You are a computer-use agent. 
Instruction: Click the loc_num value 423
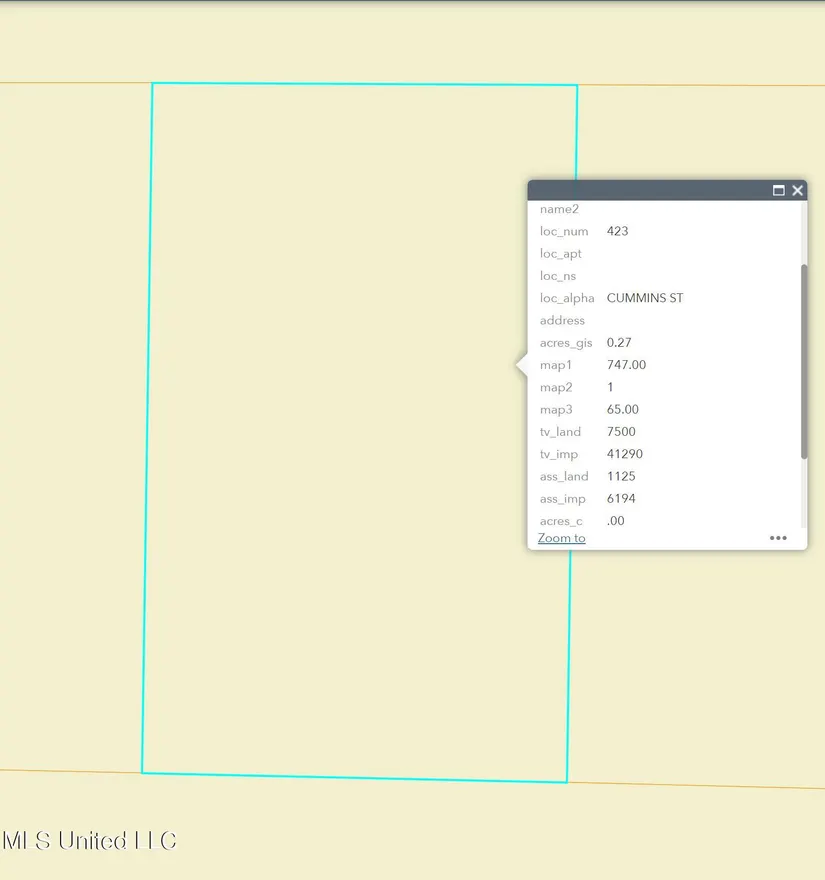pyautogui.click(x=617, y=231)
